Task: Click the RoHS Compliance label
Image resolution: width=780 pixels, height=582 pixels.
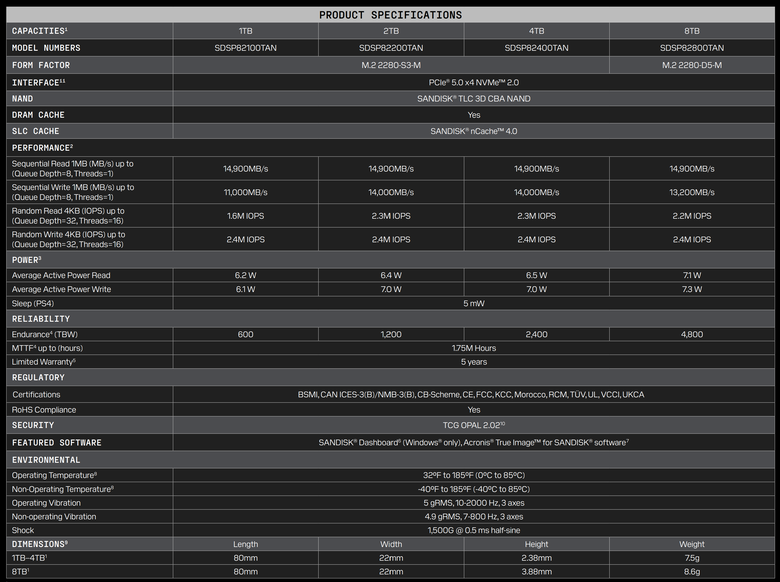Action: 44,410
